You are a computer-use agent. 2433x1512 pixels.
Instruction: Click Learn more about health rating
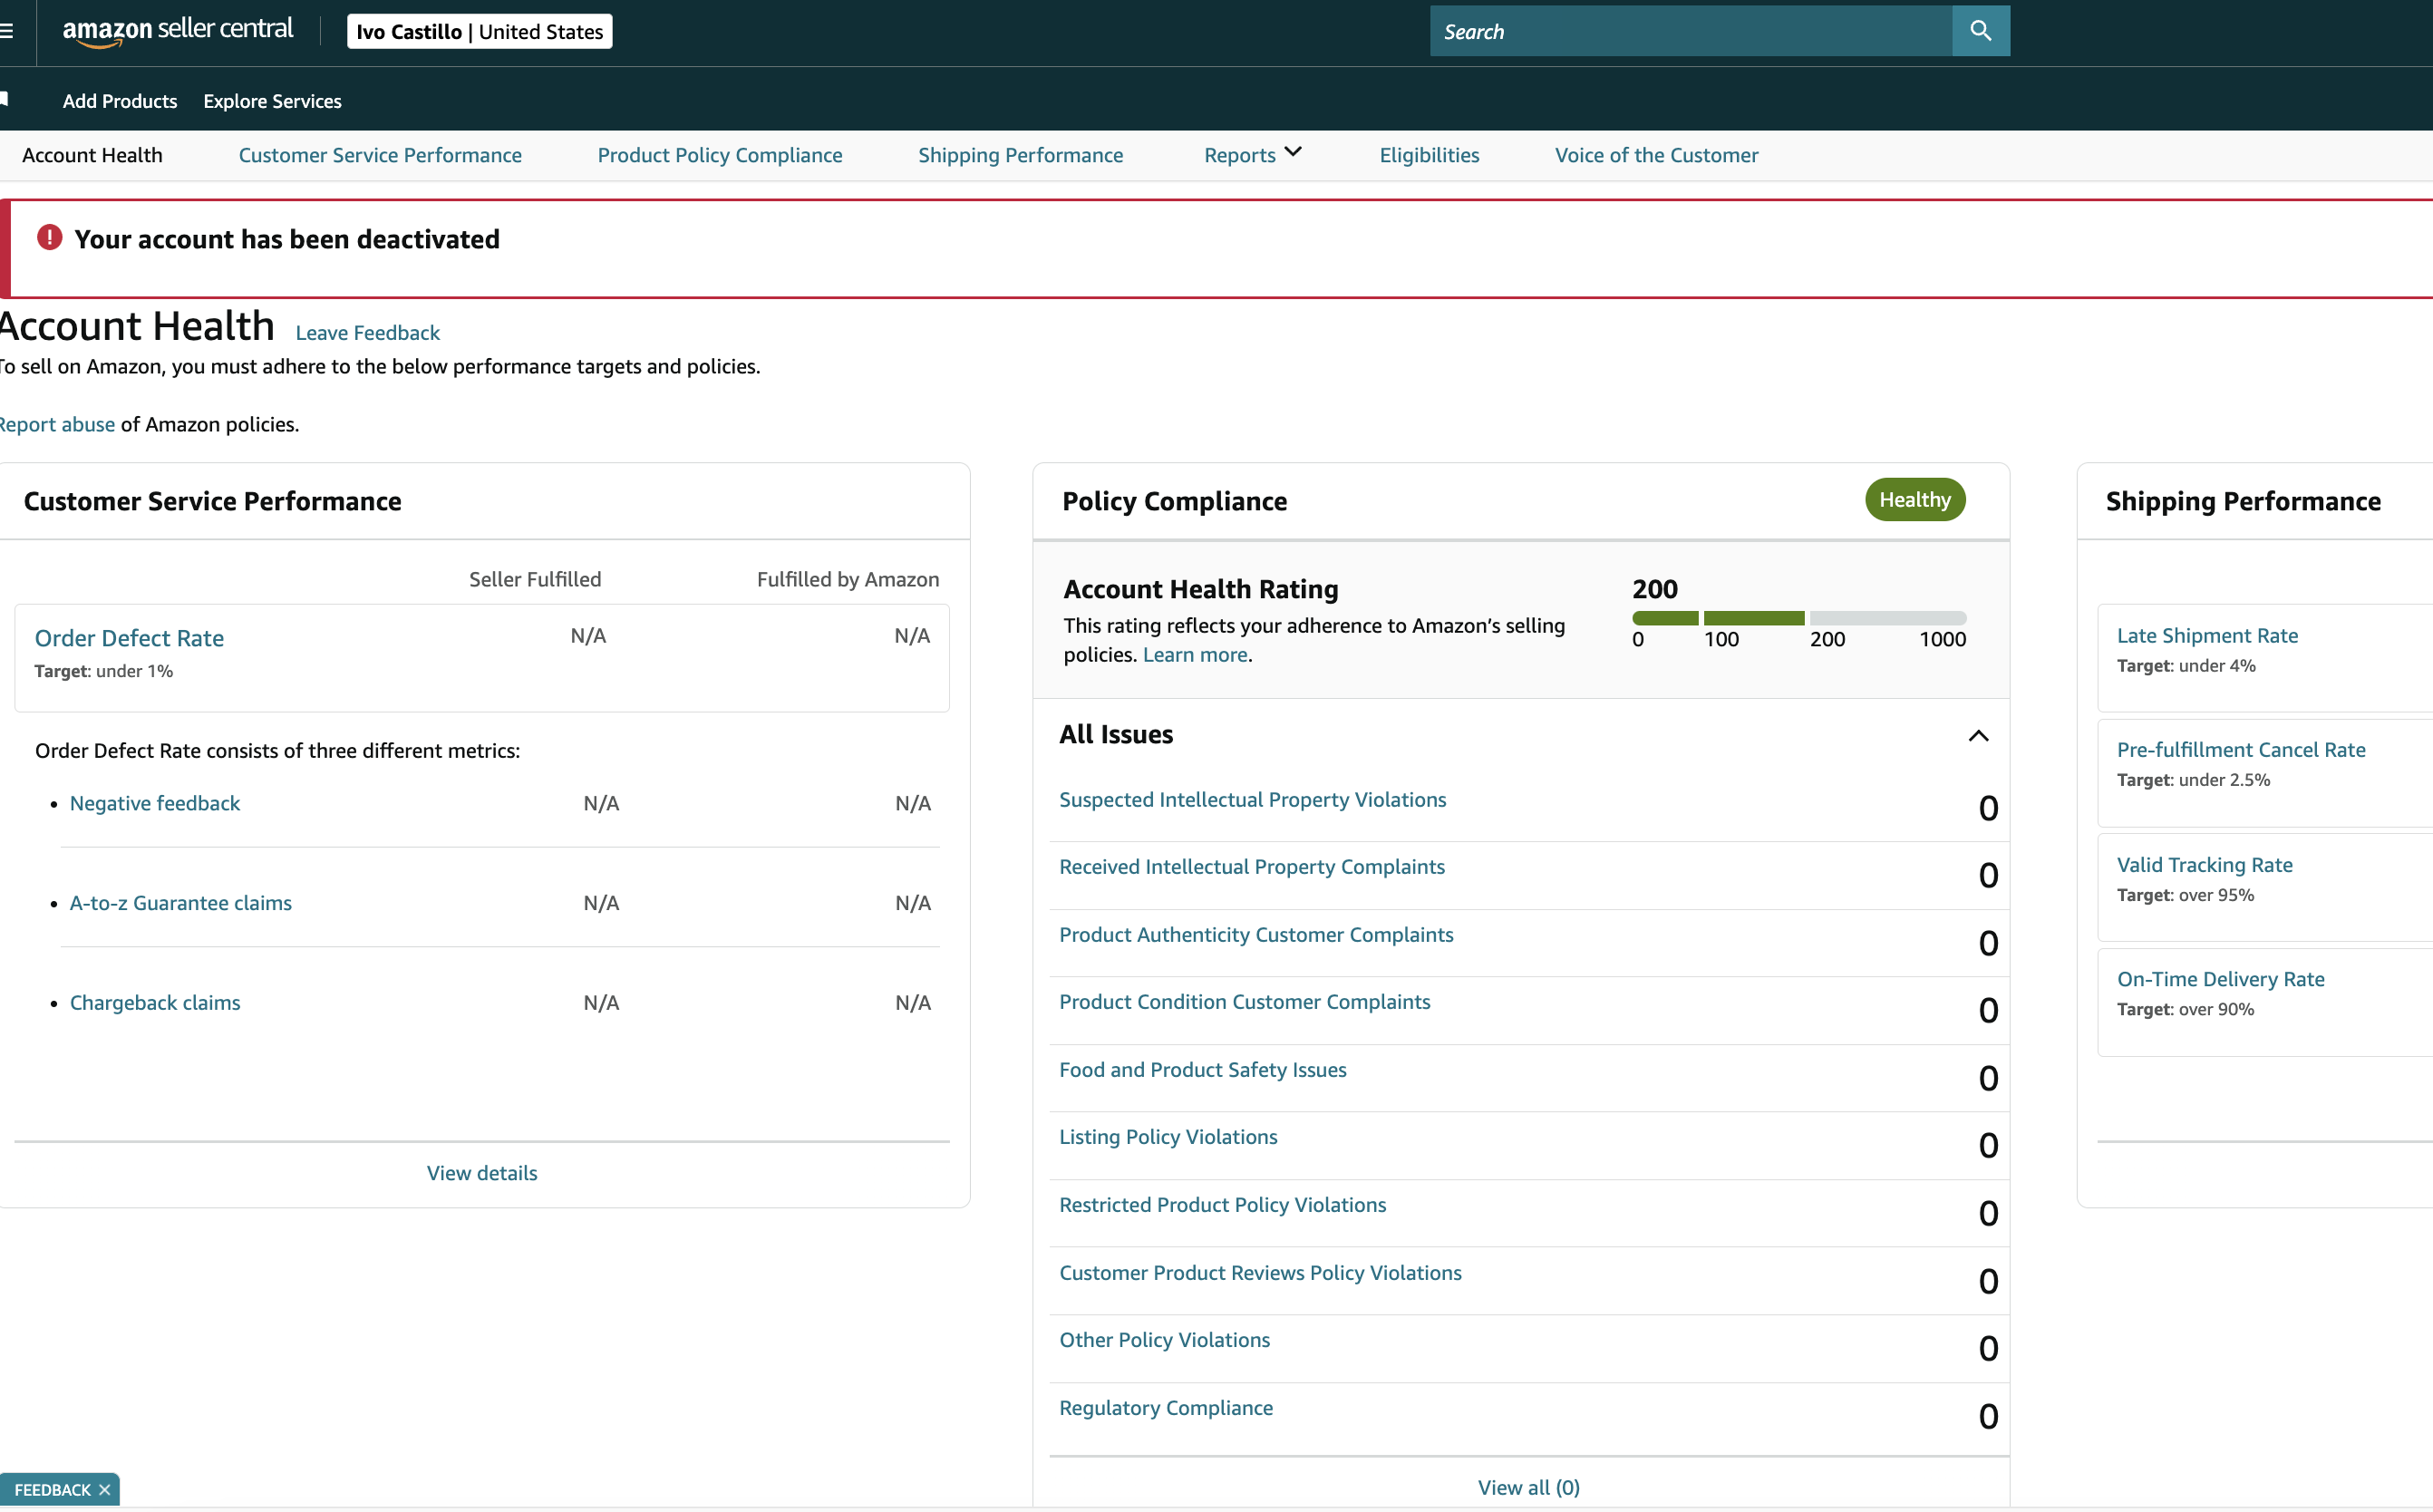(1195, 654)
